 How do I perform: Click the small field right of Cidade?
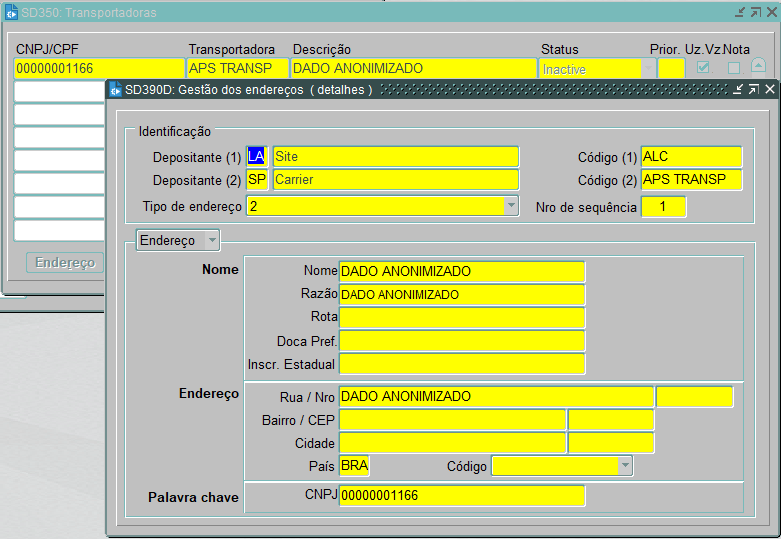point(611,443)
